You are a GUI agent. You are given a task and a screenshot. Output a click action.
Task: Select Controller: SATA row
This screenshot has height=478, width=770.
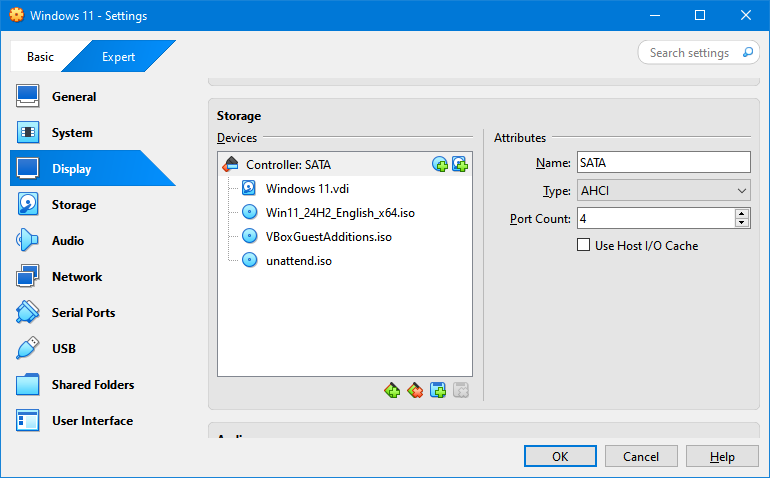[345, 164]
